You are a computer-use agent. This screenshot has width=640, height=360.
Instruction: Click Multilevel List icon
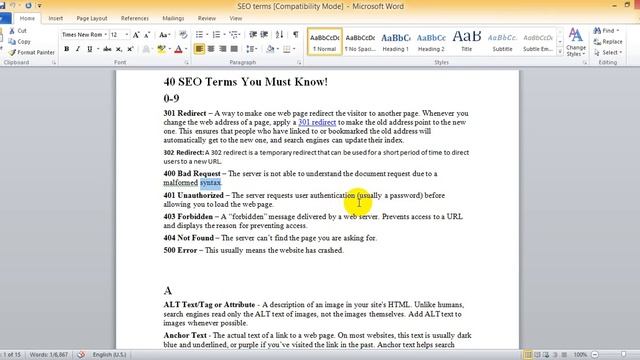coord(233,34)
